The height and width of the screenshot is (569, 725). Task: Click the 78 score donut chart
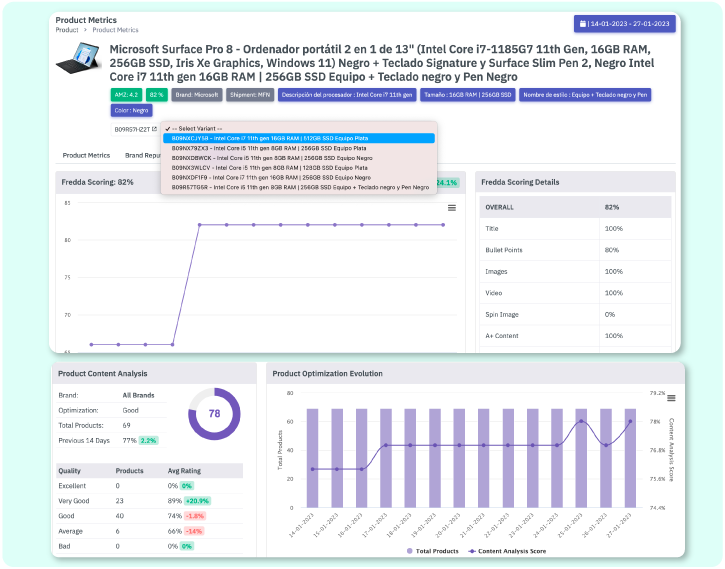pos(214,414)
